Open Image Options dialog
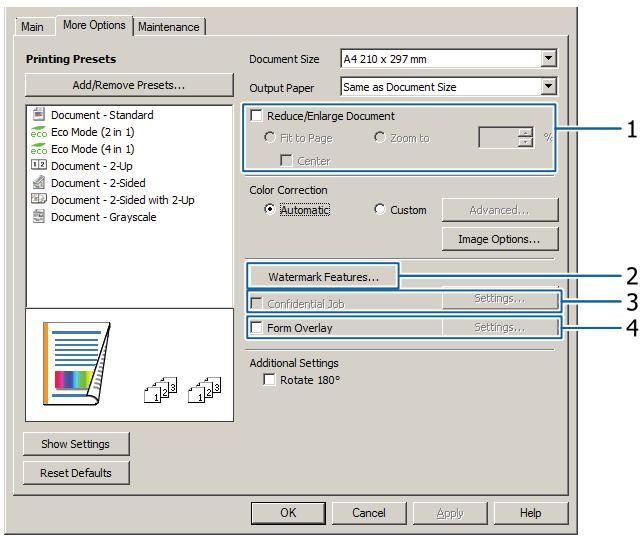 (500, 239)
